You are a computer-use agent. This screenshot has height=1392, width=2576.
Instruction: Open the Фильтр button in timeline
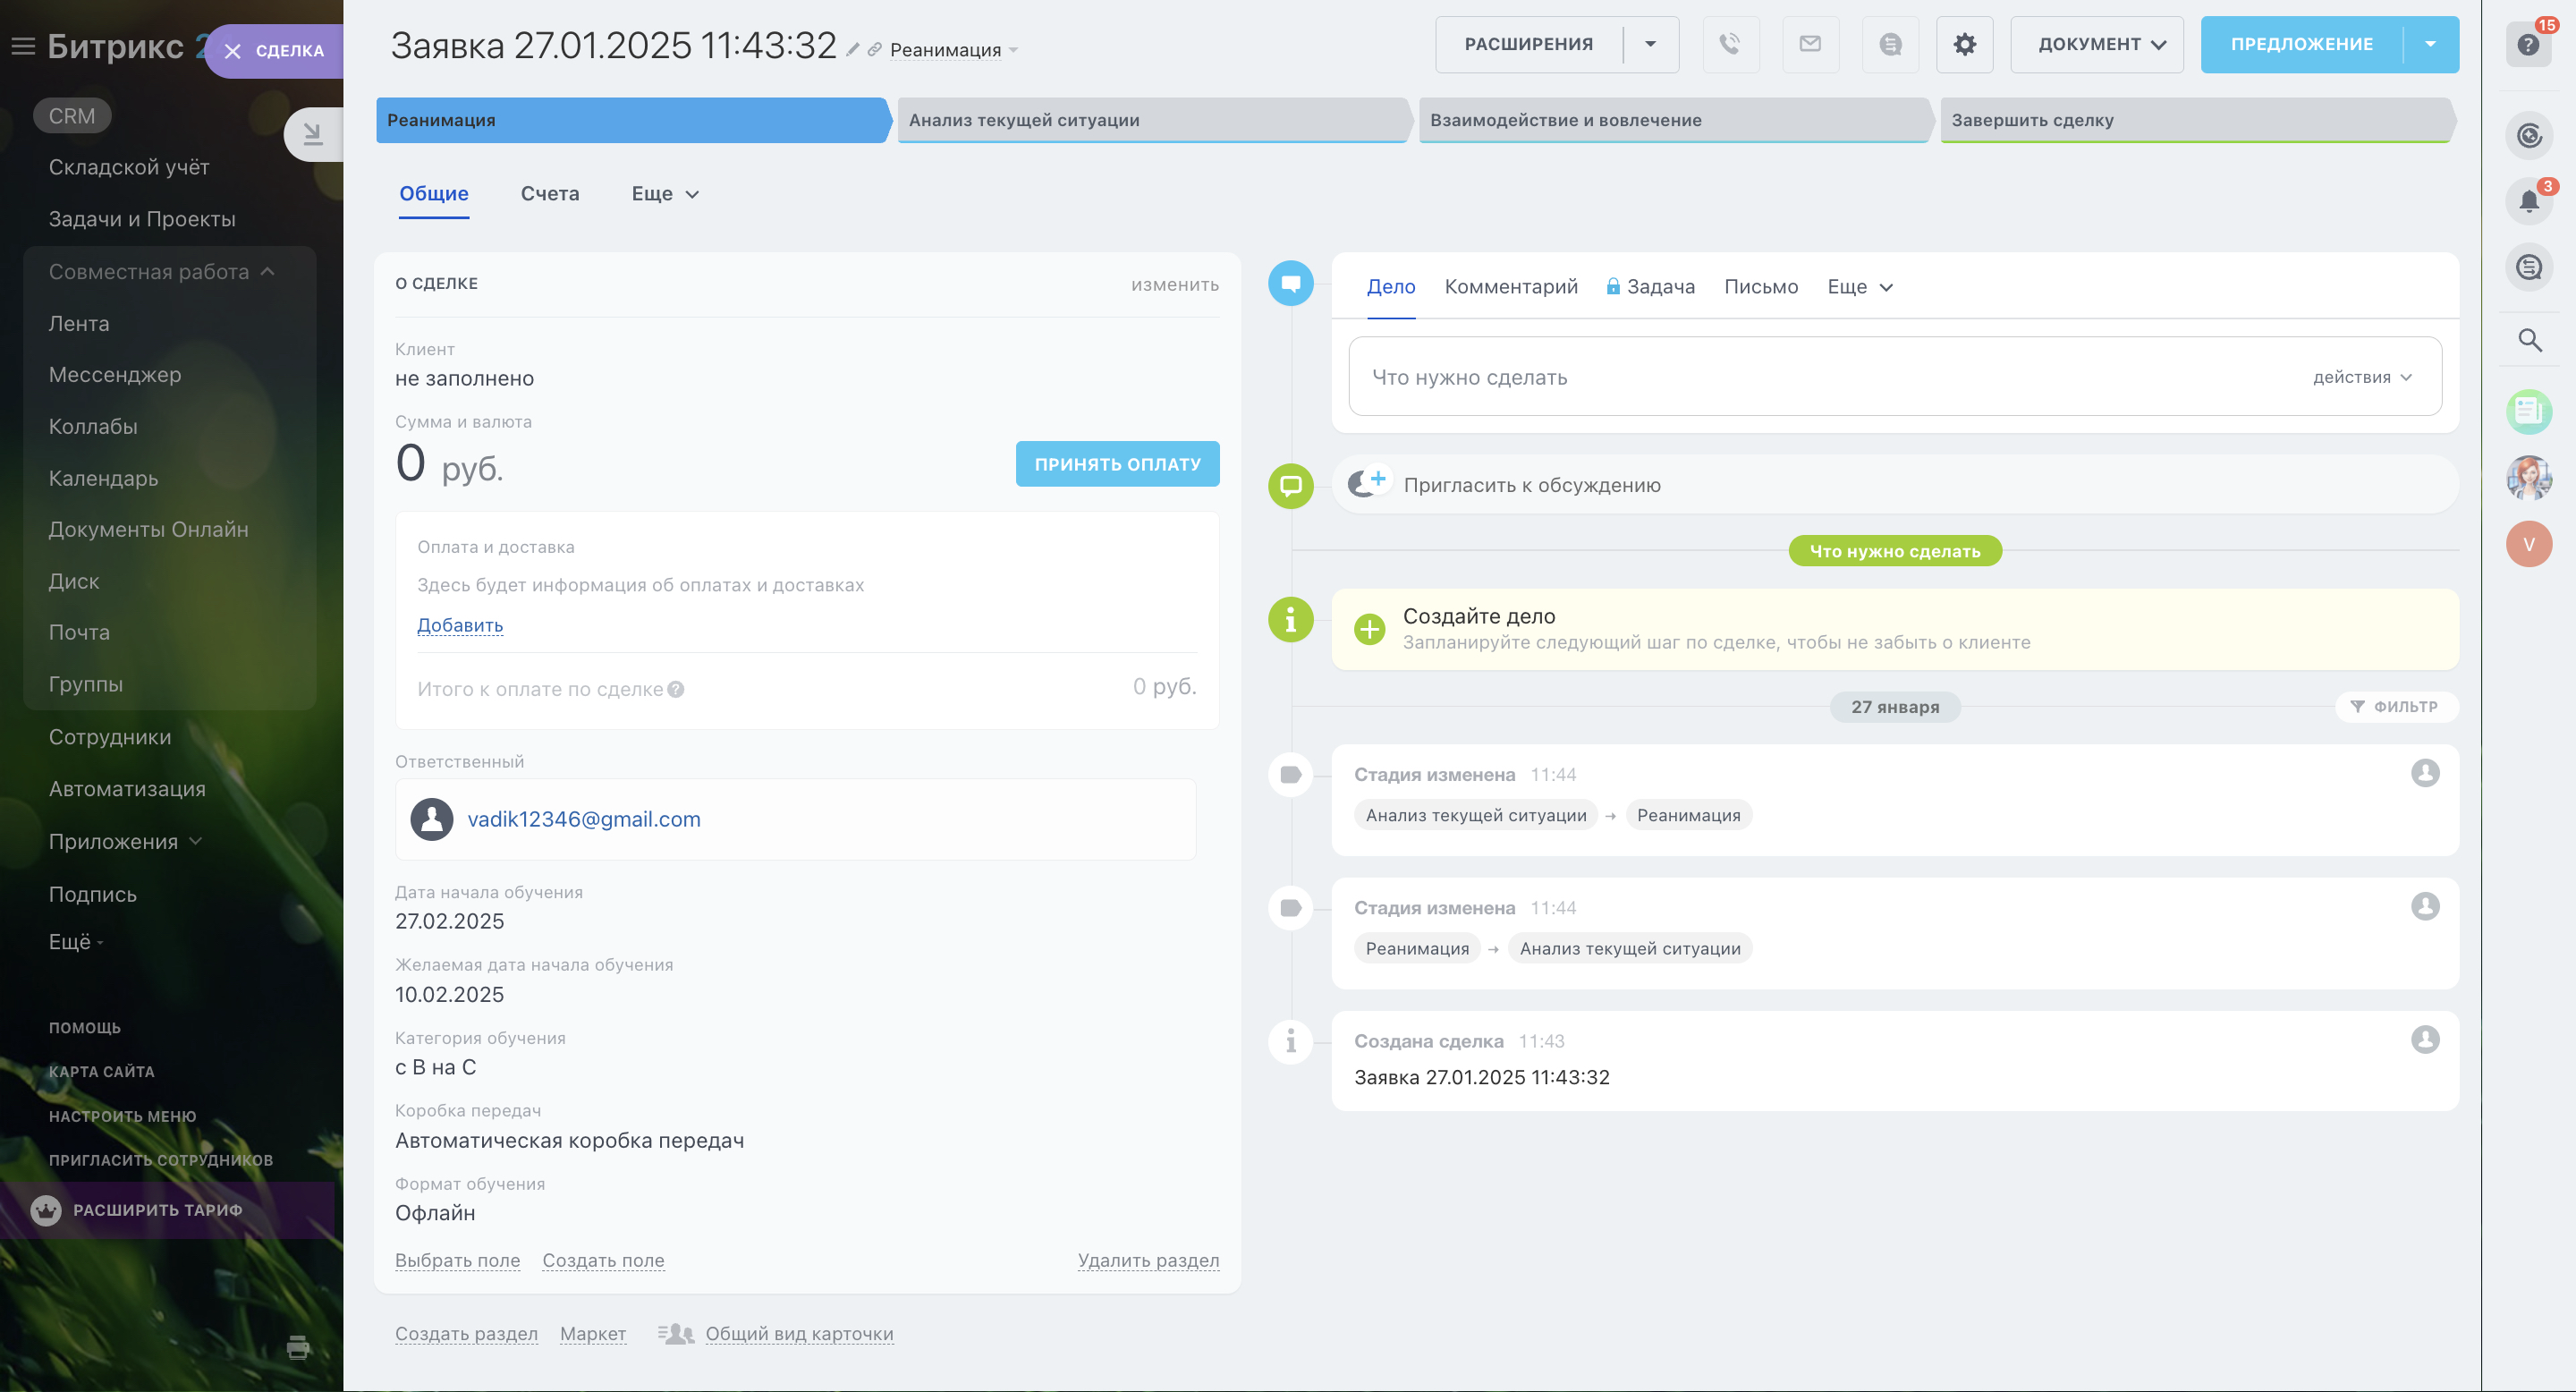pyautogui.click(x=2396, y=706)
